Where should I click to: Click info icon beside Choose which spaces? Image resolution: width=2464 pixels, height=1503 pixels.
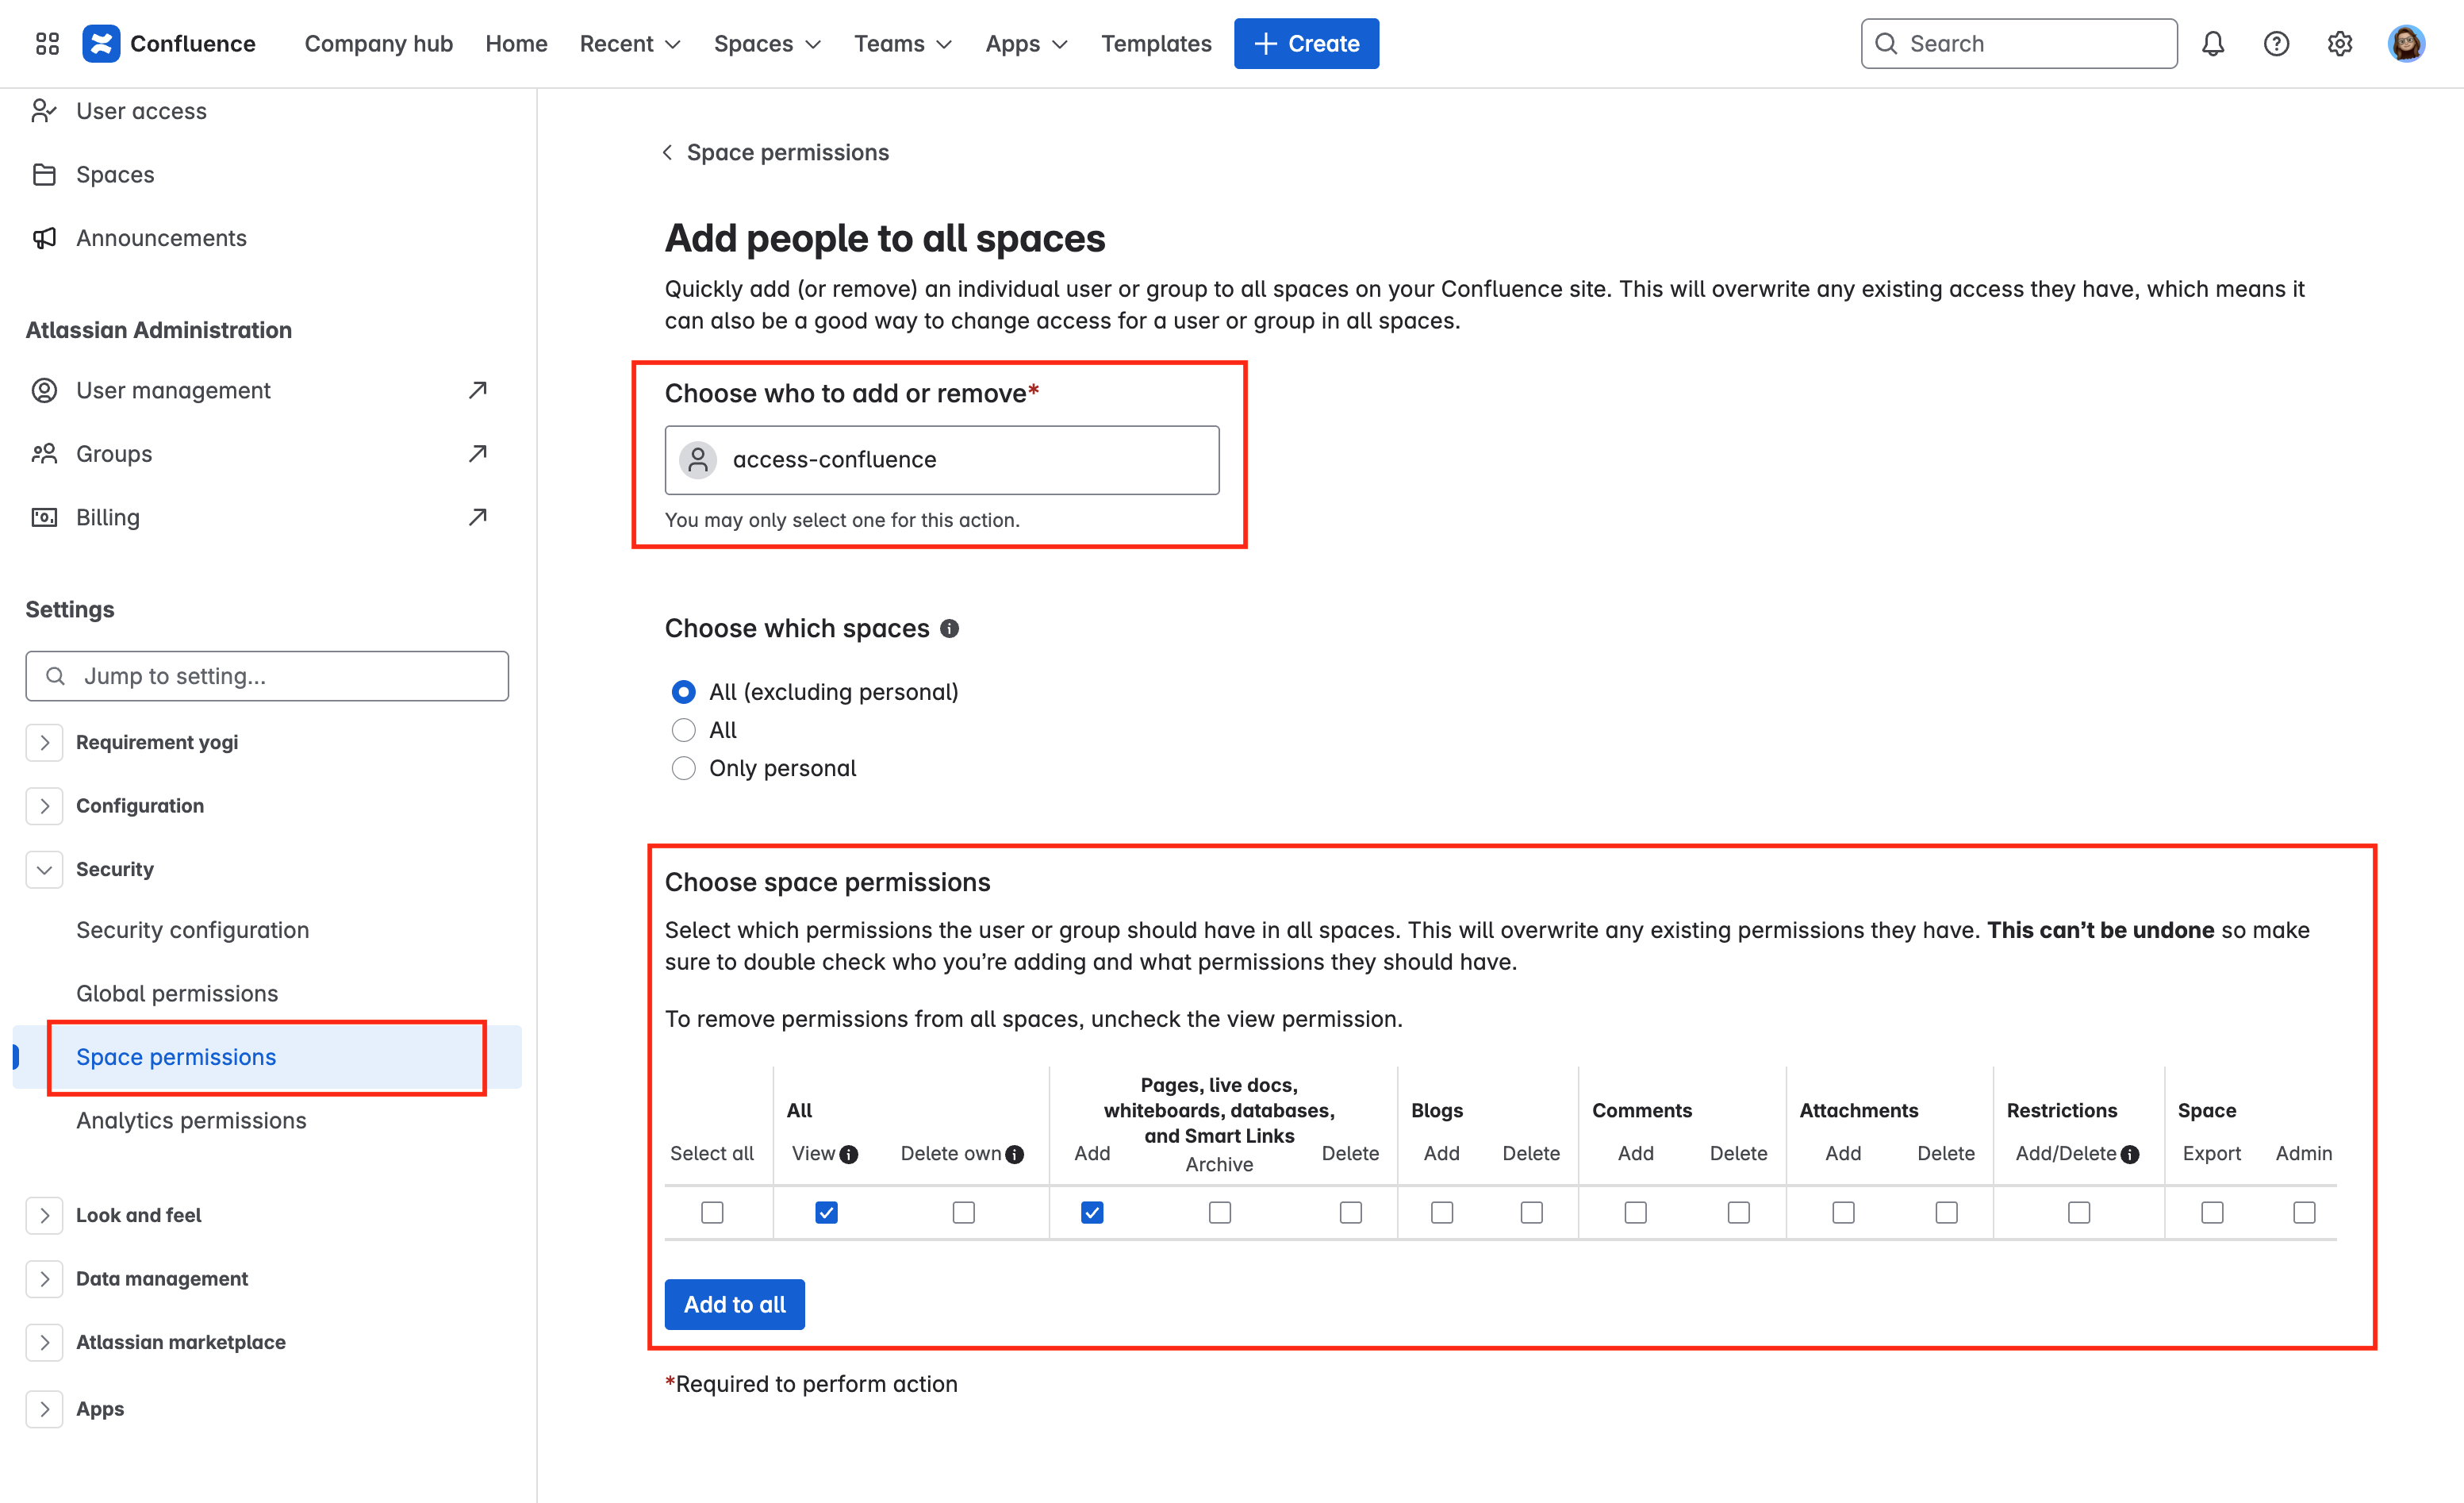949,628
